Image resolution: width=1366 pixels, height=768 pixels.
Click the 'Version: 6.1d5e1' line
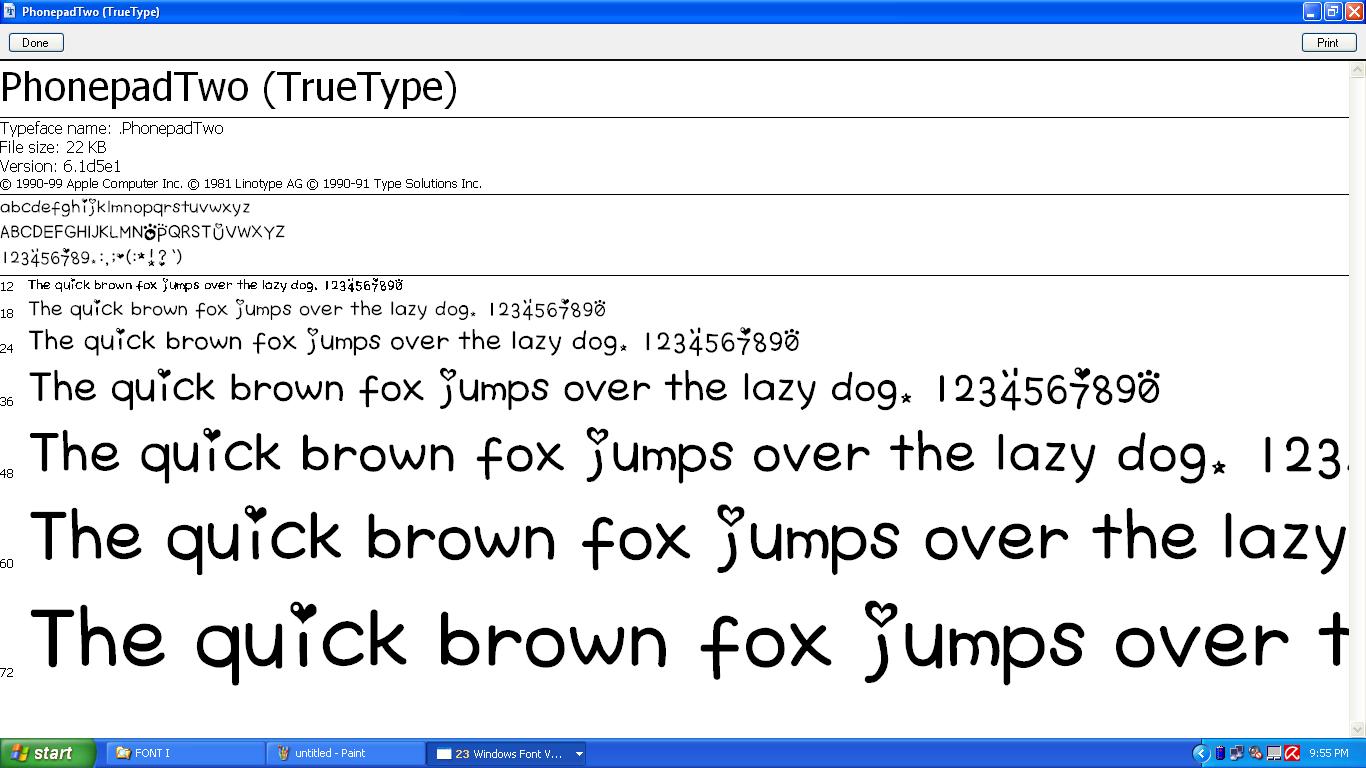coord(60,166)
